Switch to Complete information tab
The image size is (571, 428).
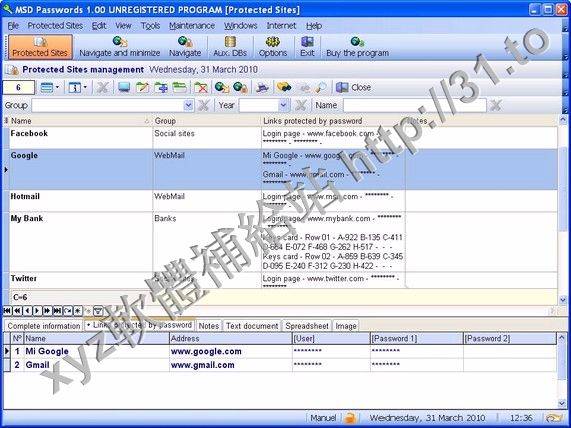pyautogui.click(x=44, y=326)
